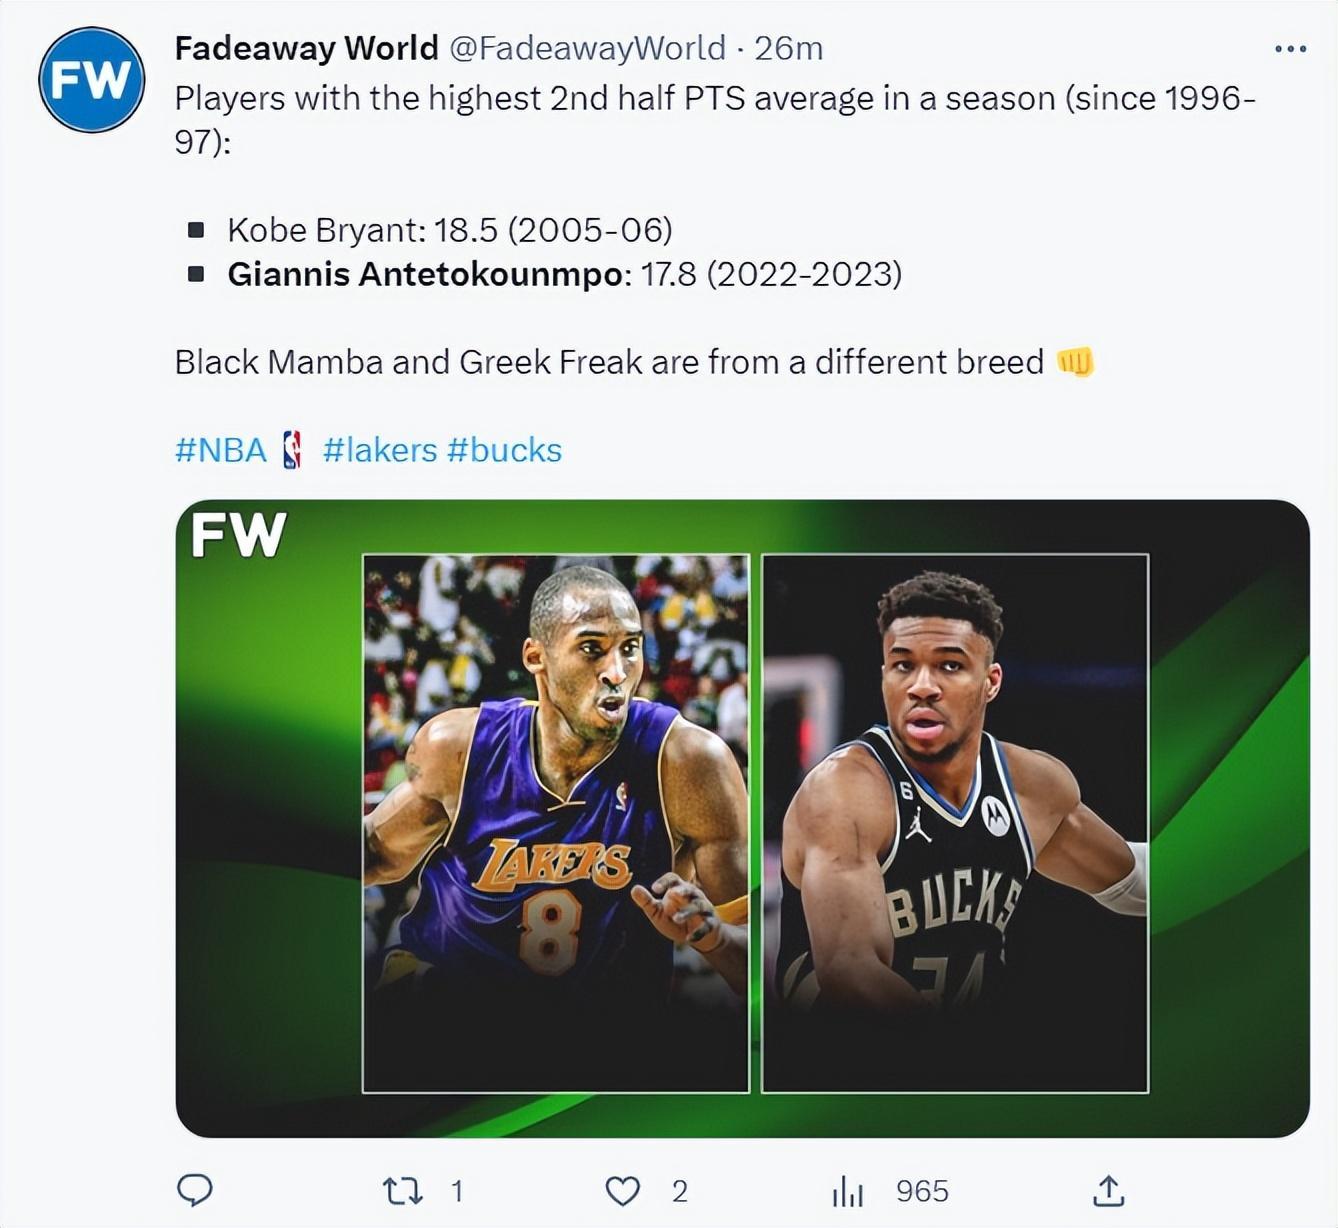The image size is (1338, 1228).
Task: Open the #bucks hashtag link
Action: tap(504, 450)
